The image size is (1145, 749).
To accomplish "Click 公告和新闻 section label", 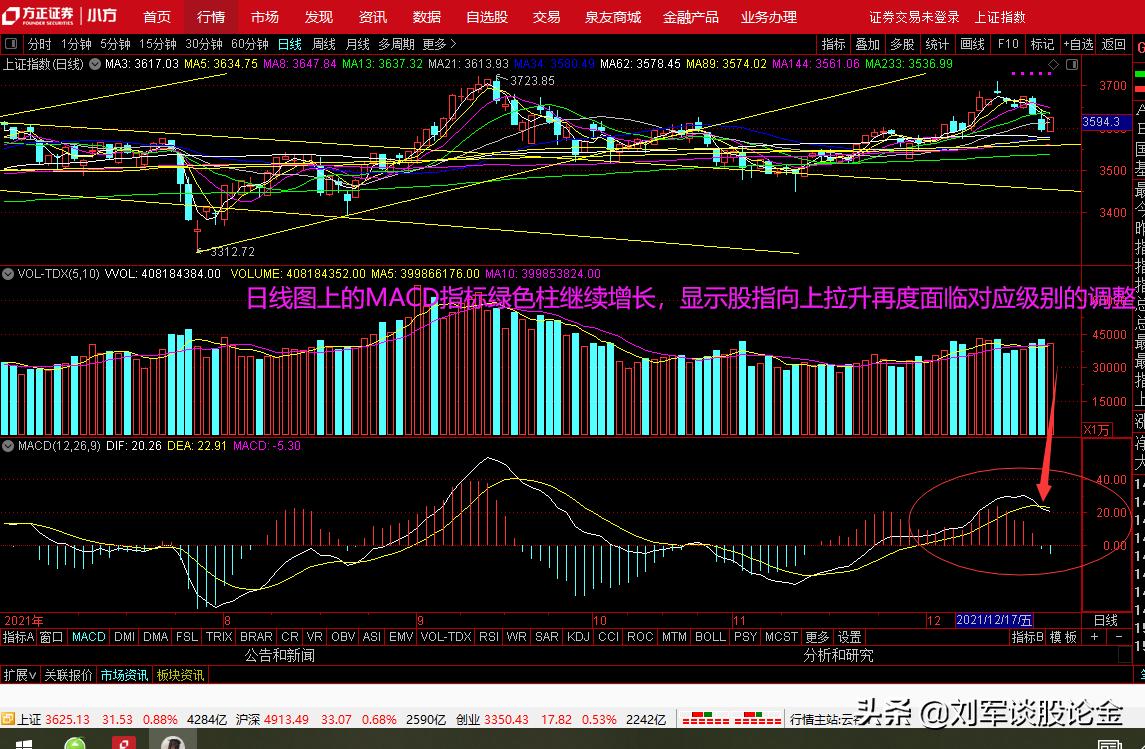I will pyautogui.click(x=280, y=655).
